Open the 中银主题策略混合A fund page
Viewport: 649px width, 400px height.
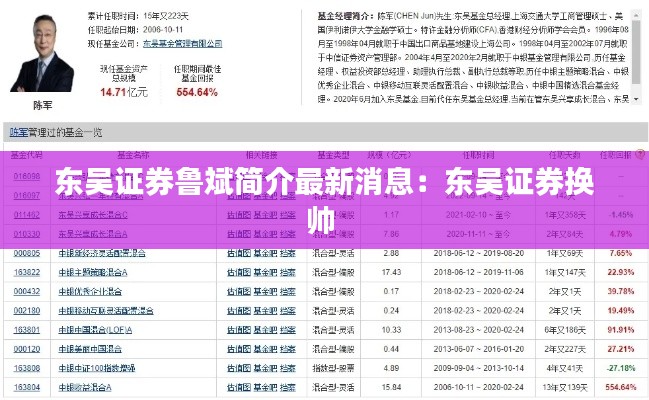(93, 272)
